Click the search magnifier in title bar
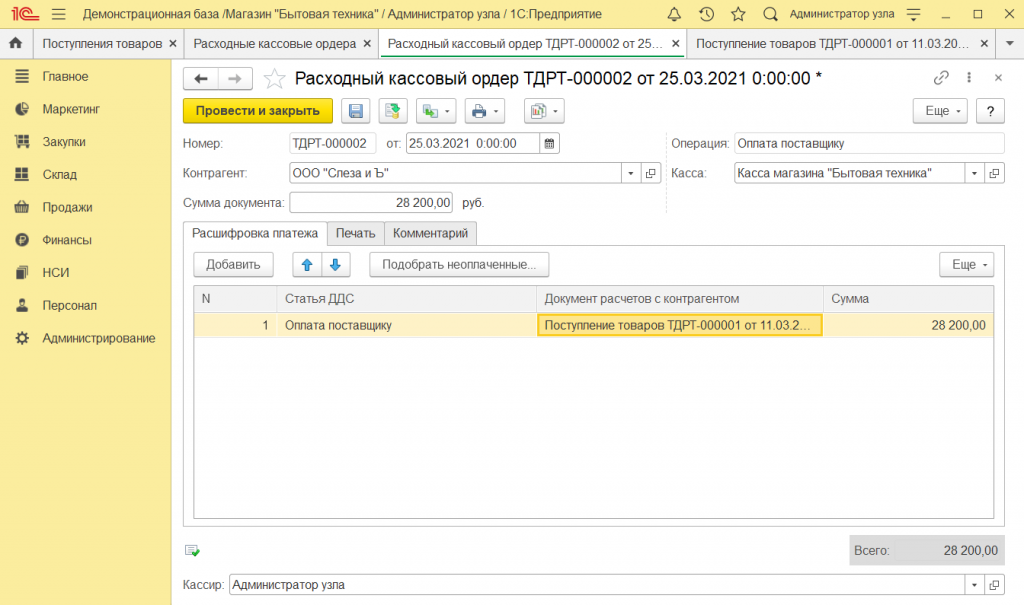The width and height of the screenshot is (1024, 605). pyautogui.click(x=770, y=14)
